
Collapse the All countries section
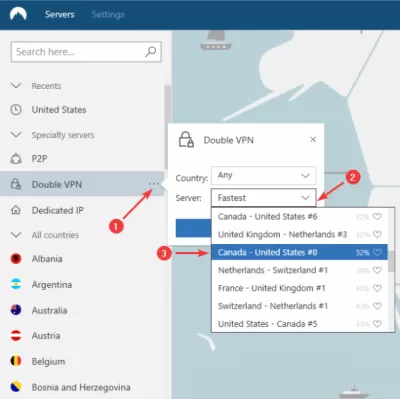(x=16, y=235)
